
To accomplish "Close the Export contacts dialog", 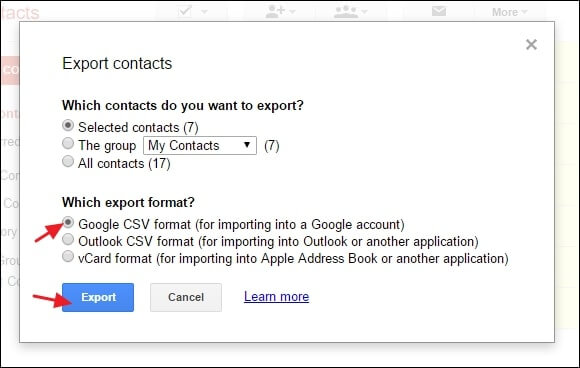I will 531,44.
